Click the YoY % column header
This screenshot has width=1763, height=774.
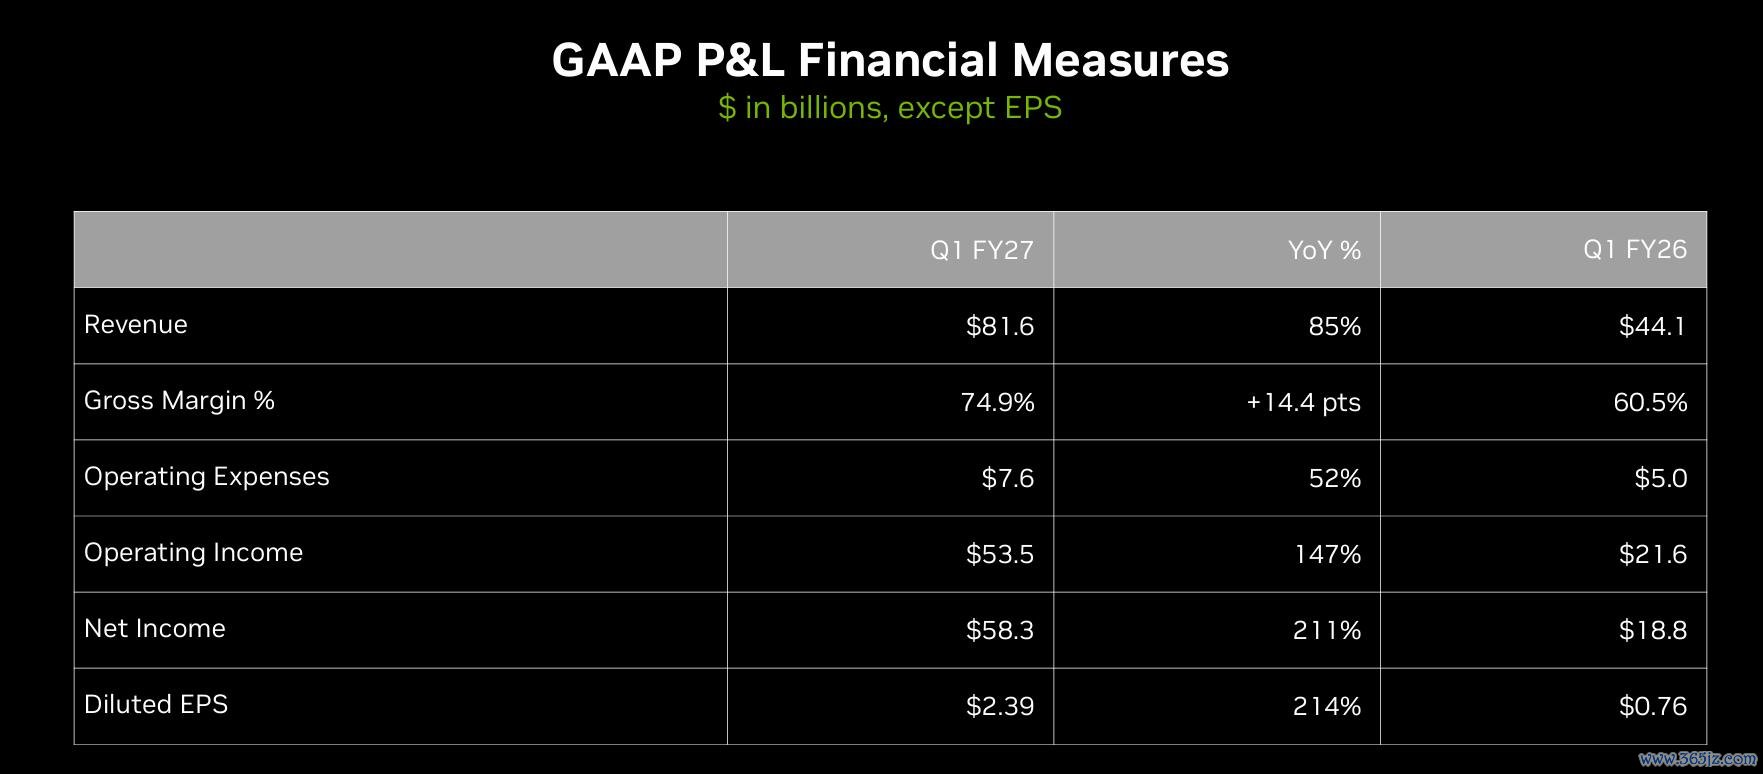click(1324, 250)
